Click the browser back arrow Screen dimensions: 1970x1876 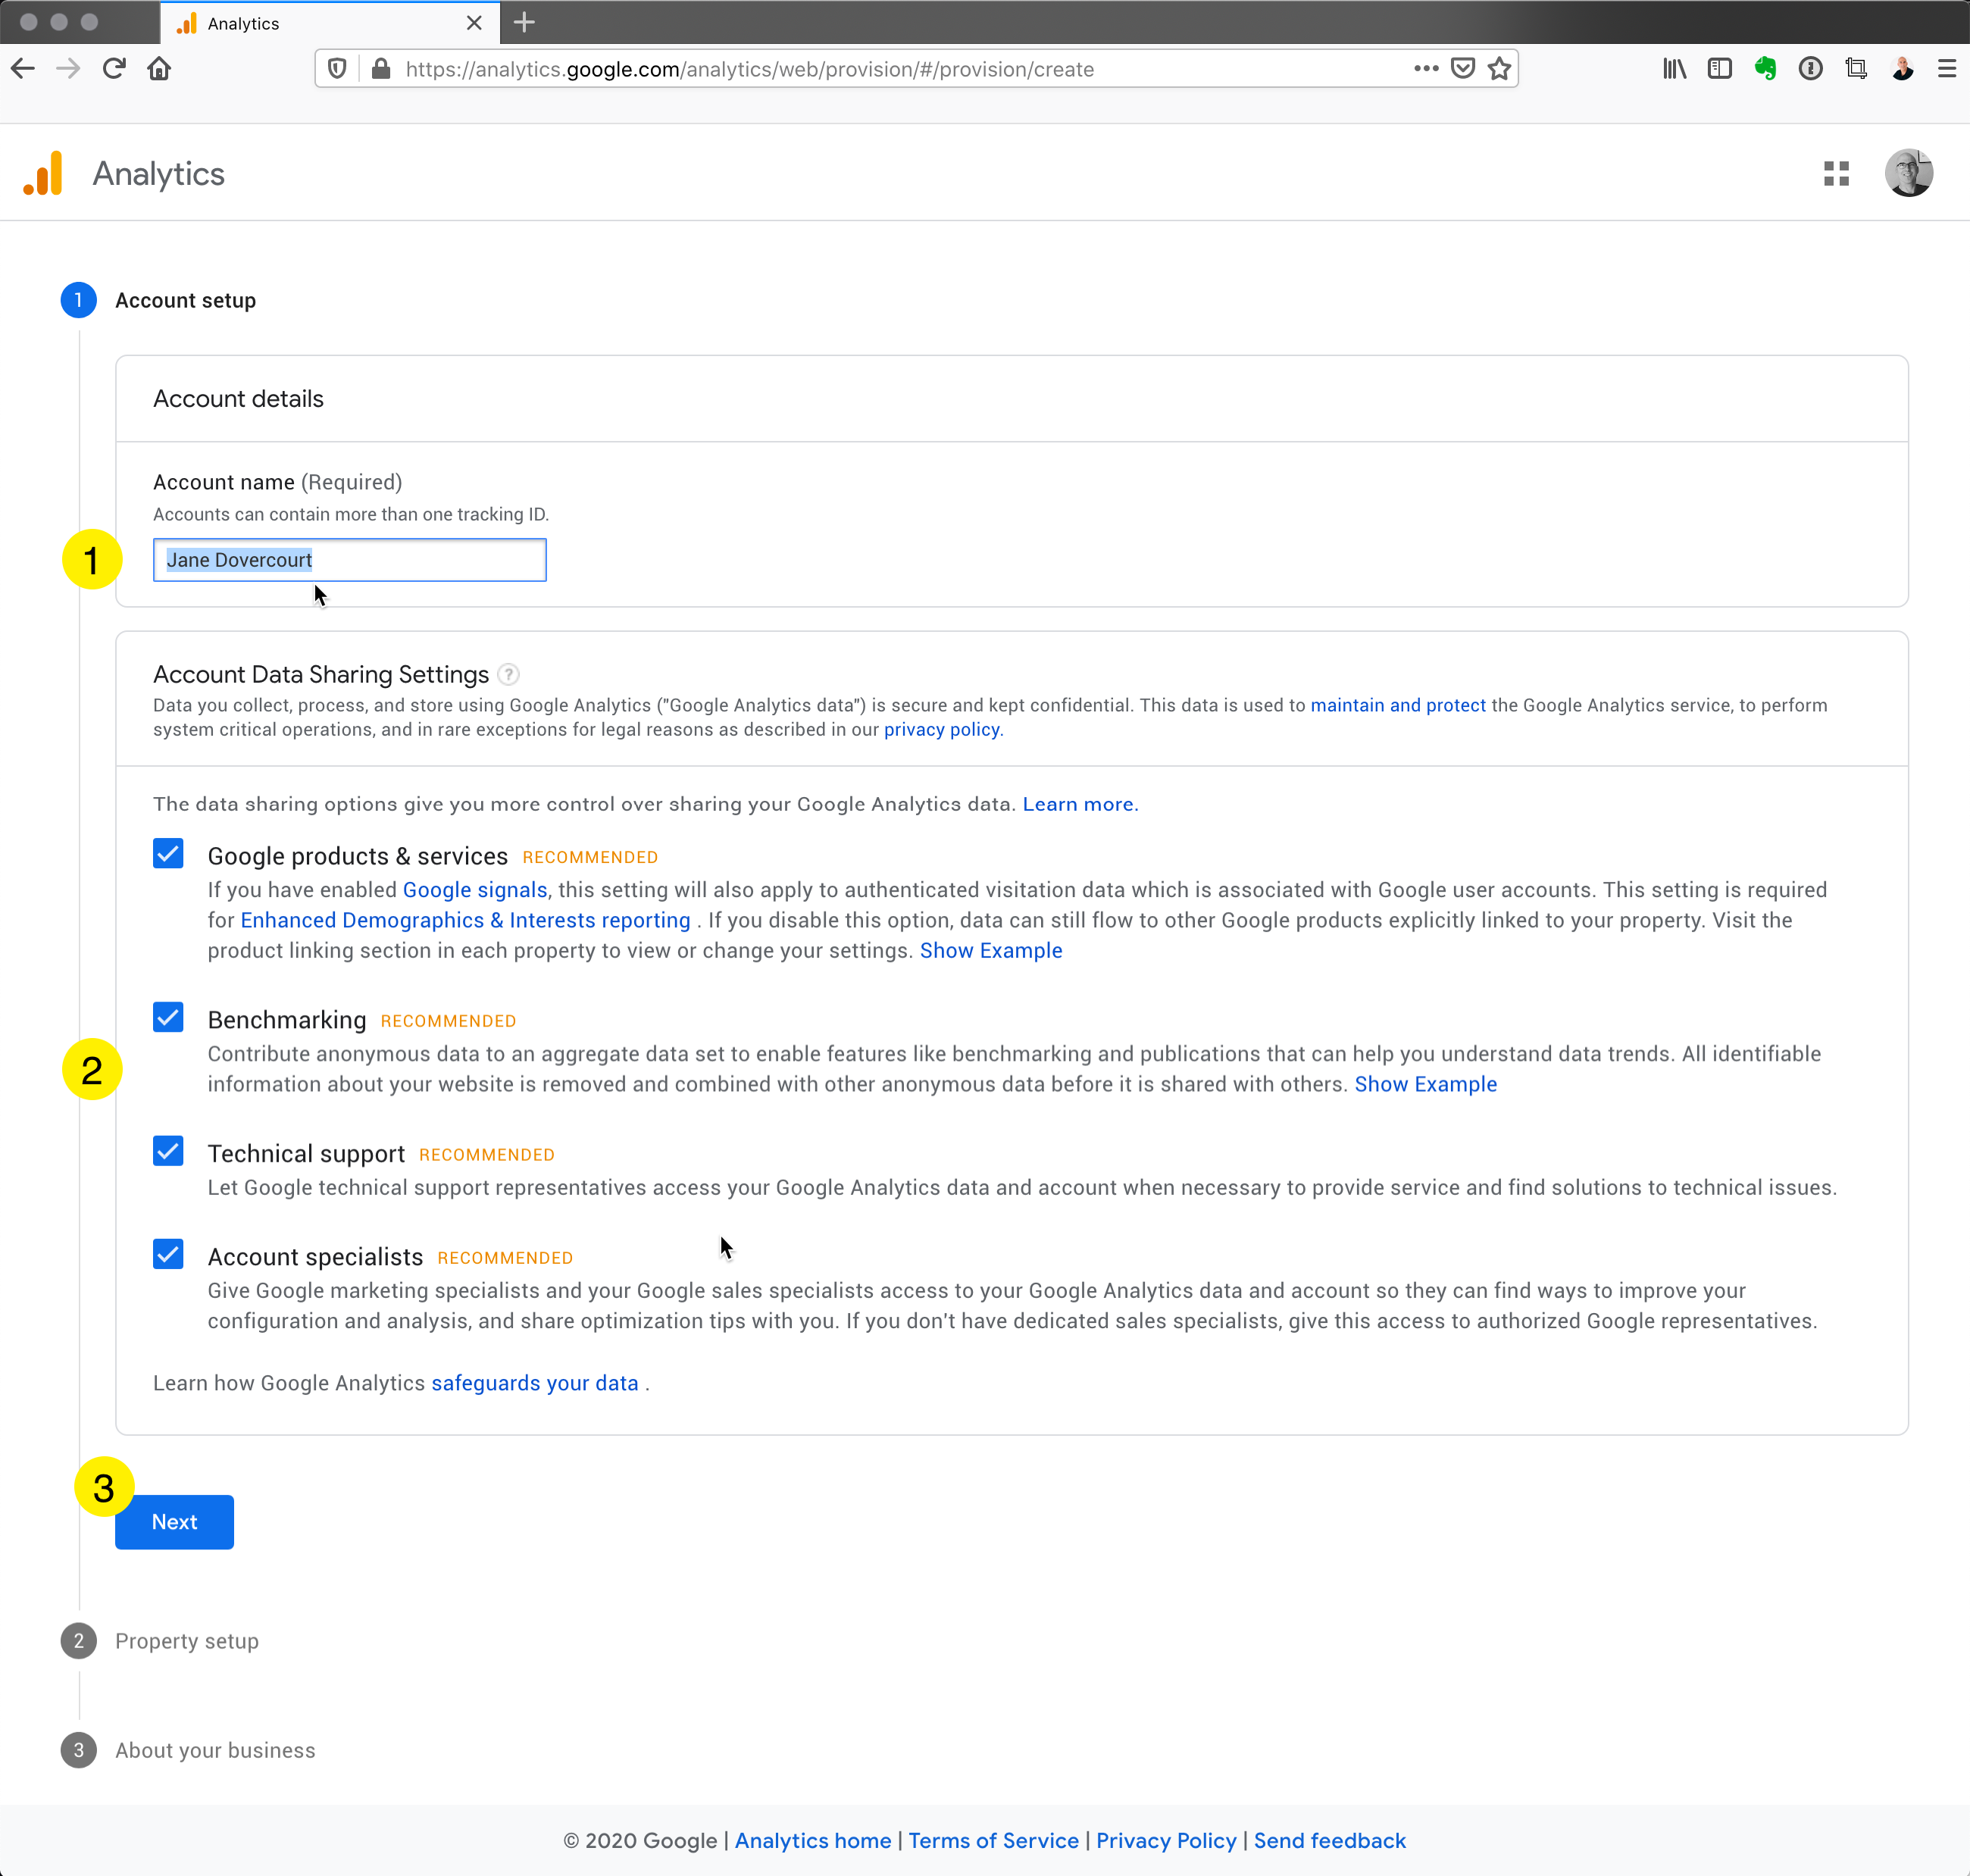tap(23, 69)
